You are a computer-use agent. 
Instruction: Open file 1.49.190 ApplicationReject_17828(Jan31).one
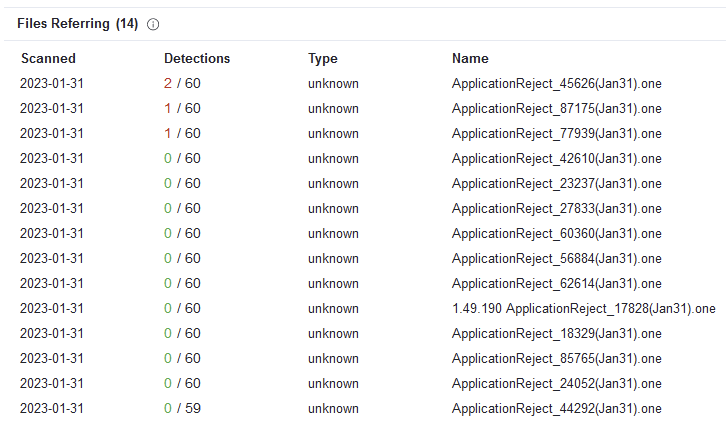coord(584,309)
